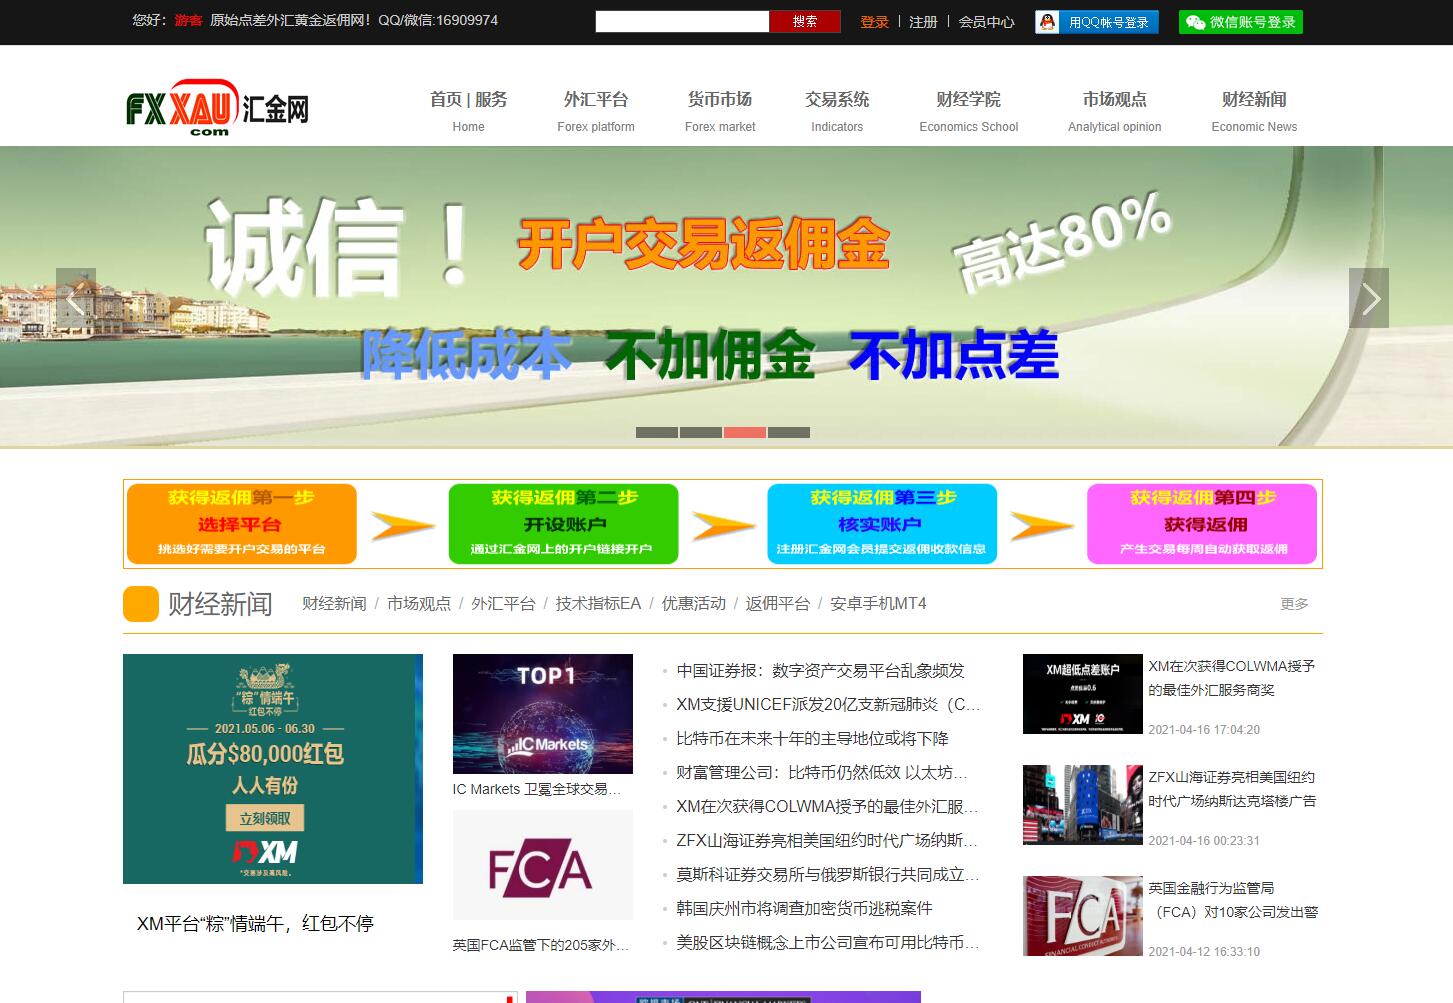Click into the top search input field

(682, 22)
